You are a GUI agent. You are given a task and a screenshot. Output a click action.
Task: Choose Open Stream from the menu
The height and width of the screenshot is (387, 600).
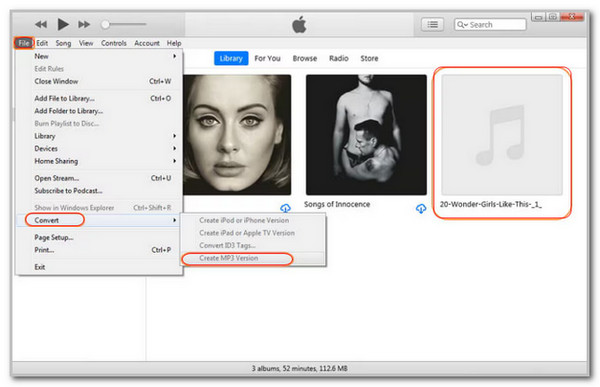coord(99,178)
